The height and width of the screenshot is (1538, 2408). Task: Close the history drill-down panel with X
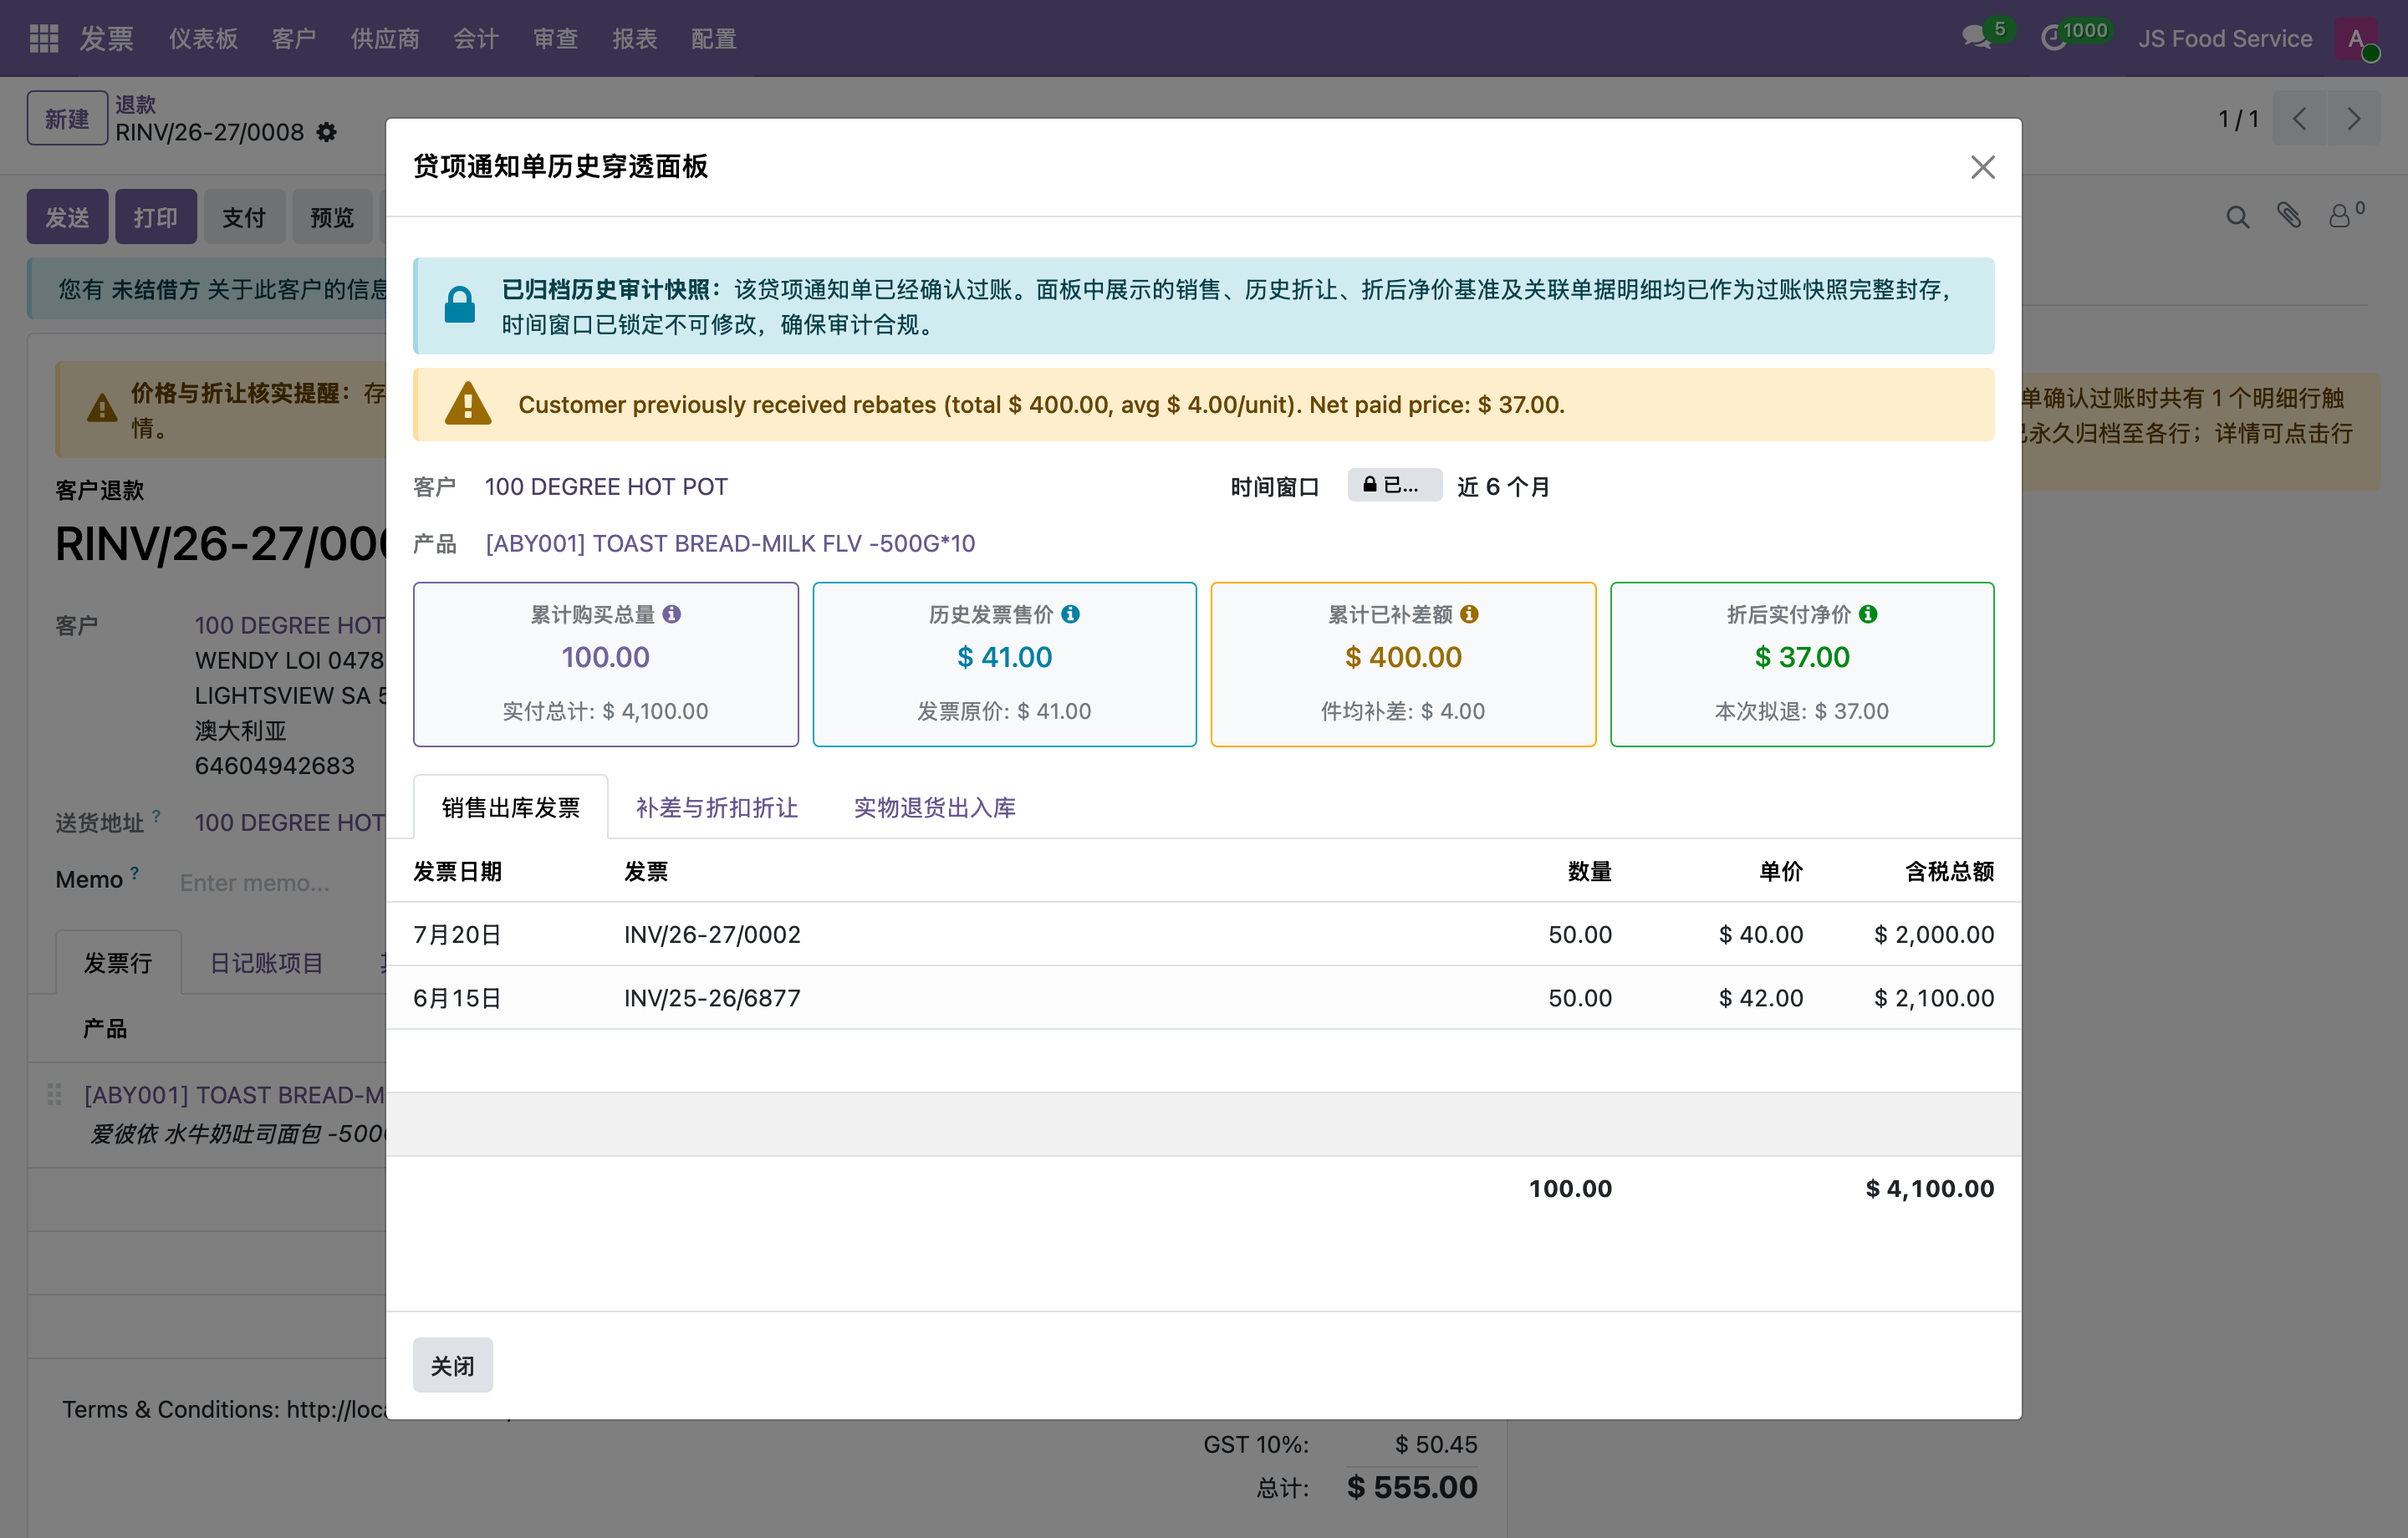pyautogui.click(x=1982, y=167)
